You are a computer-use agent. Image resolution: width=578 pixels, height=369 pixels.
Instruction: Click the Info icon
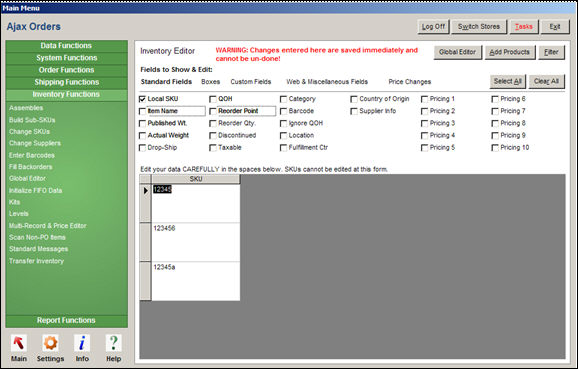[82, 343]
